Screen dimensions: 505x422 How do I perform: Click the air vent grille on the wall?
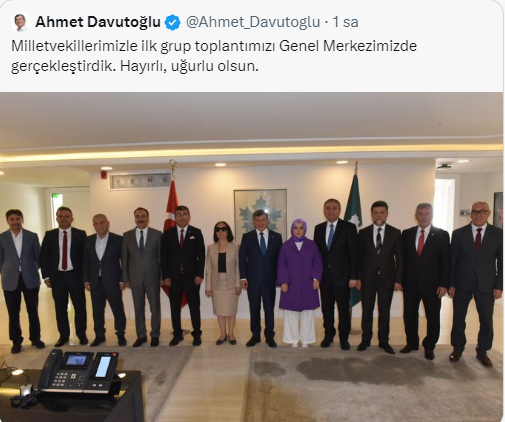coord(140,181)
